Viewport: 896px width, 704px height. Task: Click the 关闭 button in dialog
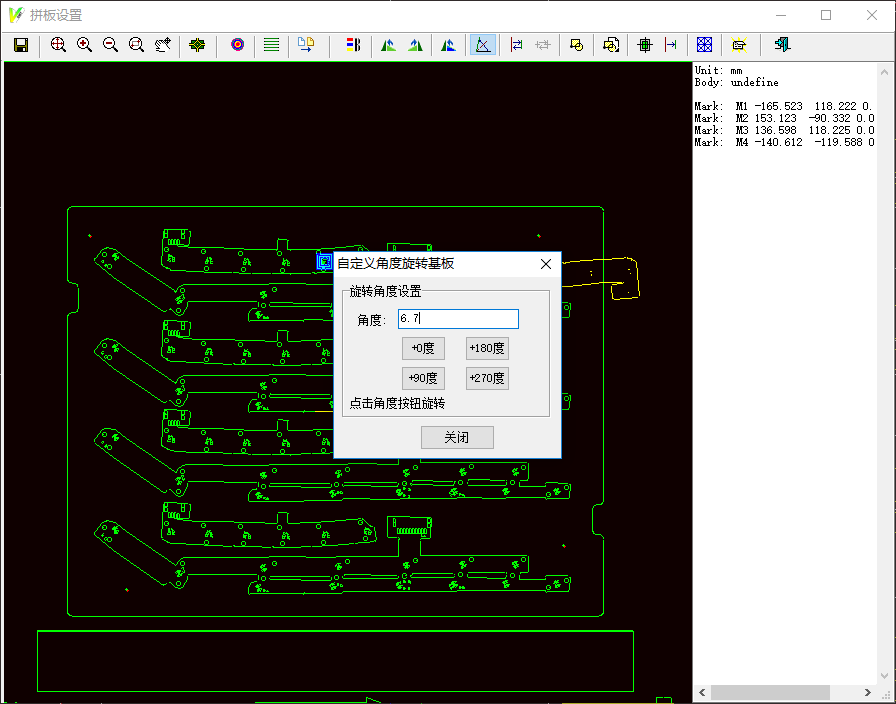[x=457, y=438]
